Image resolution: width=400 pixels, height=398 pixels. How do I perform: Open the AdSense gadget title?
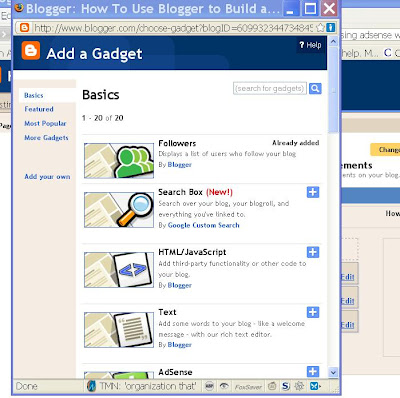click(175, 372)
